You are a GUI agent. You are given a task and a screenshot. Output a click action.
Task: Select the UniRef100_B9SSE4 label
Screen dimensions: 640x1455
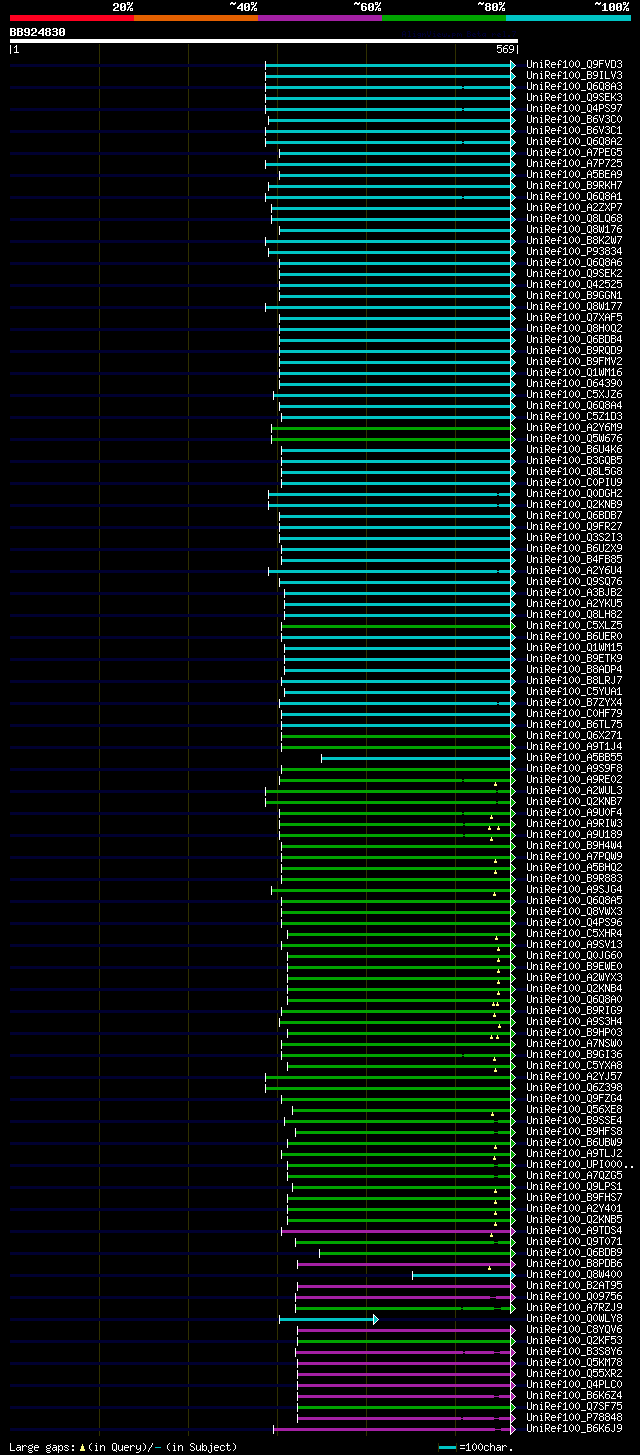pyautogui.click(x=574, y=1121)
